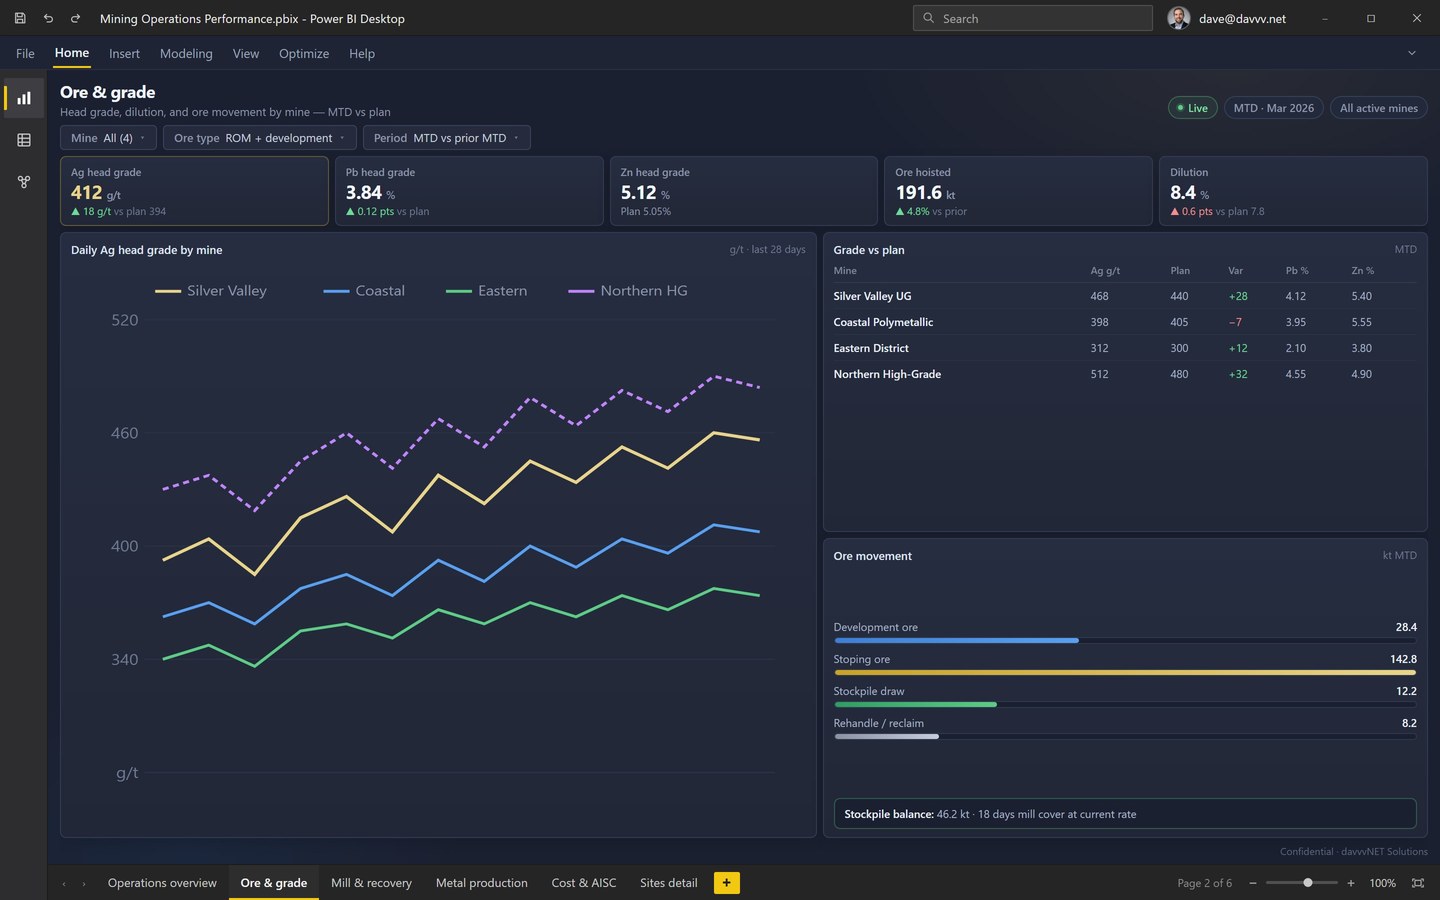This screenshot has width=1440, height=900.
Task: Open the File menu
Action: pyautogui.click(x=25, y=54)
